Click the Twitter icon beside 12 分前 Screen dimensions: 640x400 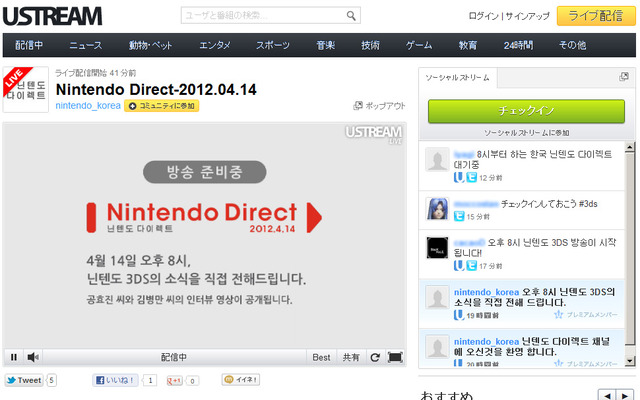click(472, 177)
